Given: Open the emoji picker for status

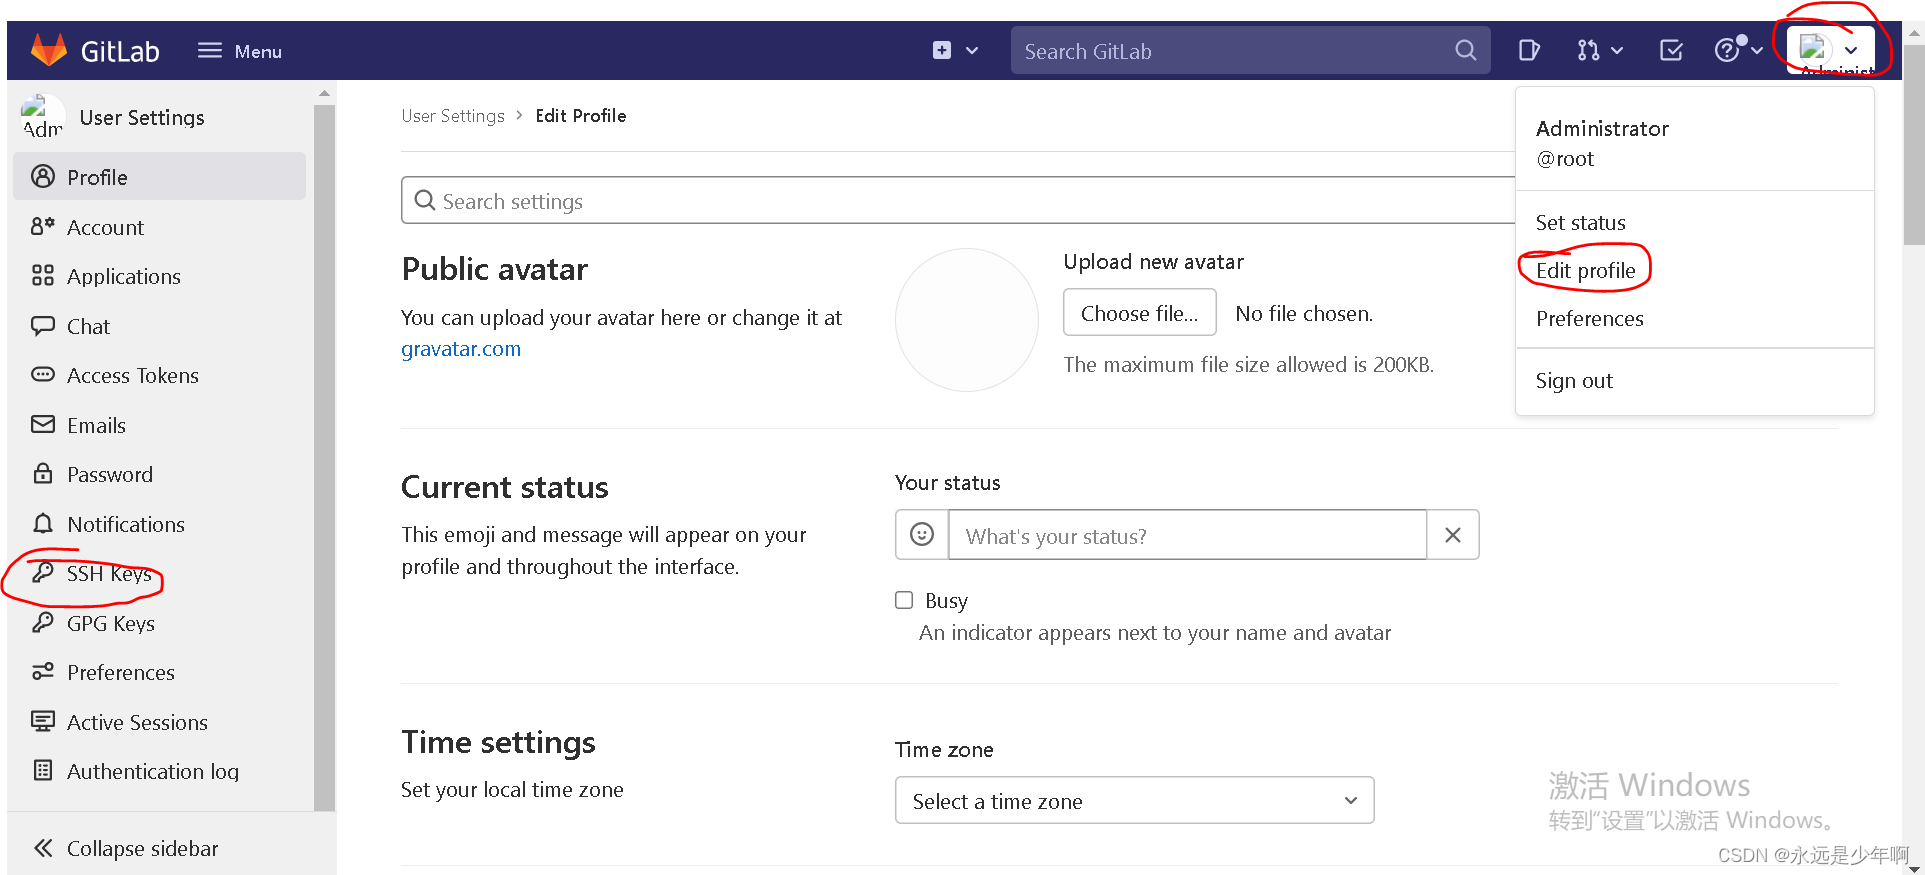Looking at the screenshot, I should click(921, 535).
